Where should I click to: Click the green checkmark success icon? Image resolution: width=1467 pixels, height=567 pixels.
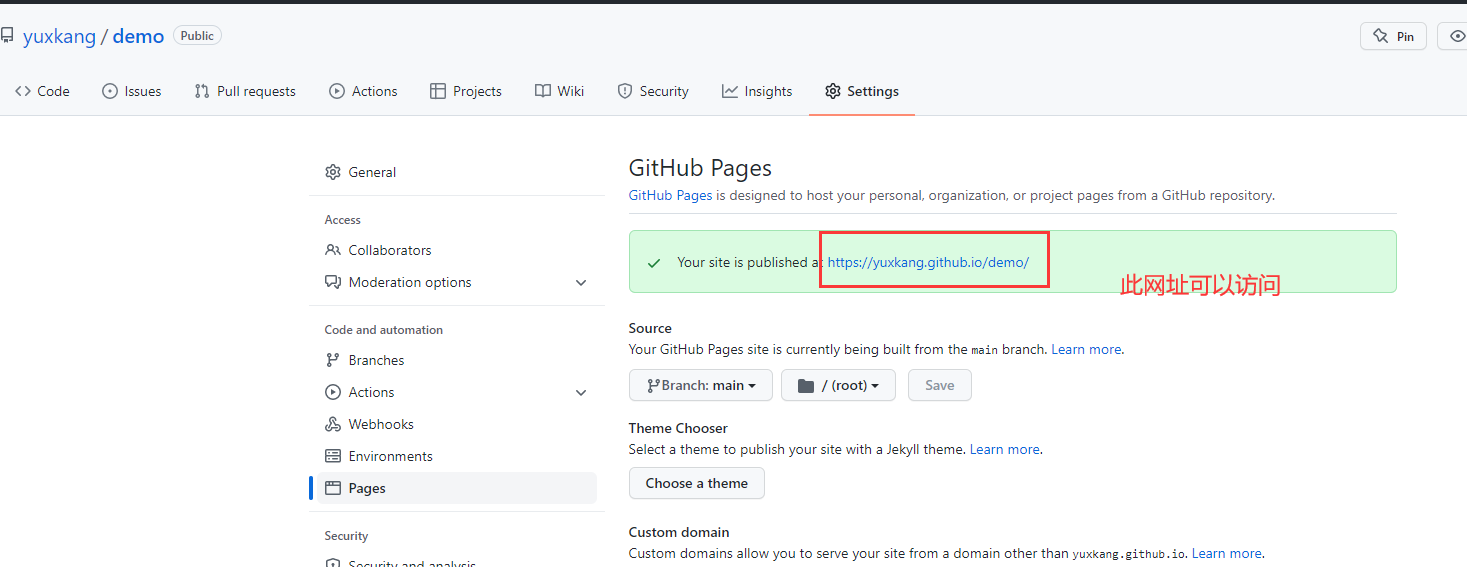pyautogui.click(x=654, y=263)
